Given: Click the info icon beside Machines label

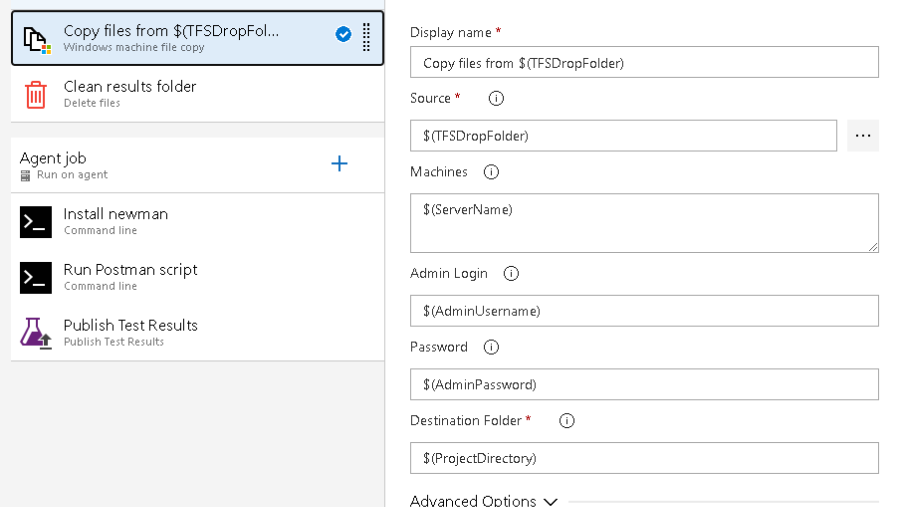Looking at the screenshot, I should coord(491,172).
